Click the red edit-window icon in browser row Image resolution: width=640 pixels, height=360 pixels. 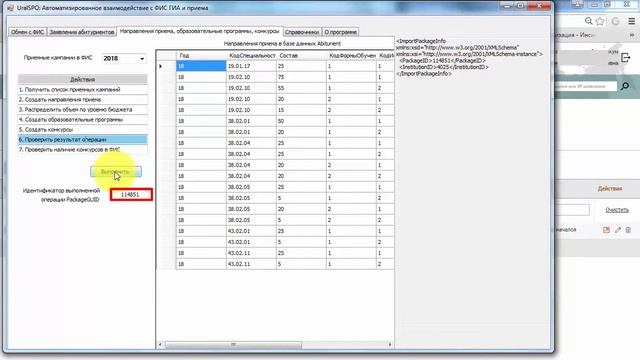pos(606,230)
